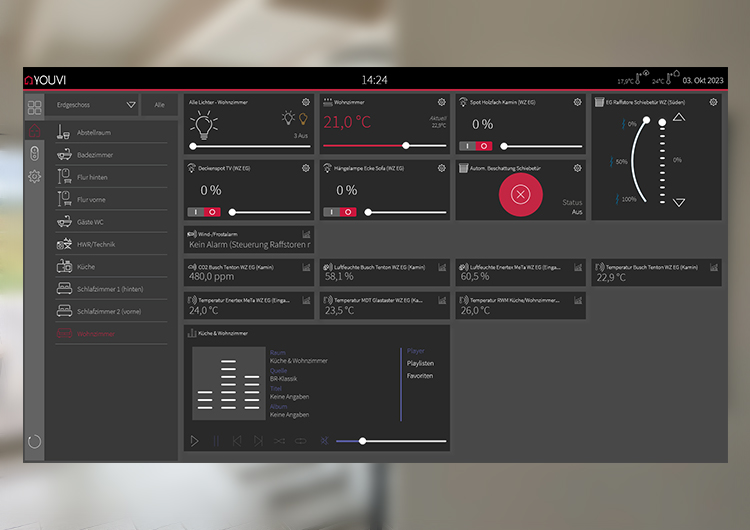Viewport: 750px width, 530px height.
Task: Select Küche in the room list
Action: click(86, 267)
